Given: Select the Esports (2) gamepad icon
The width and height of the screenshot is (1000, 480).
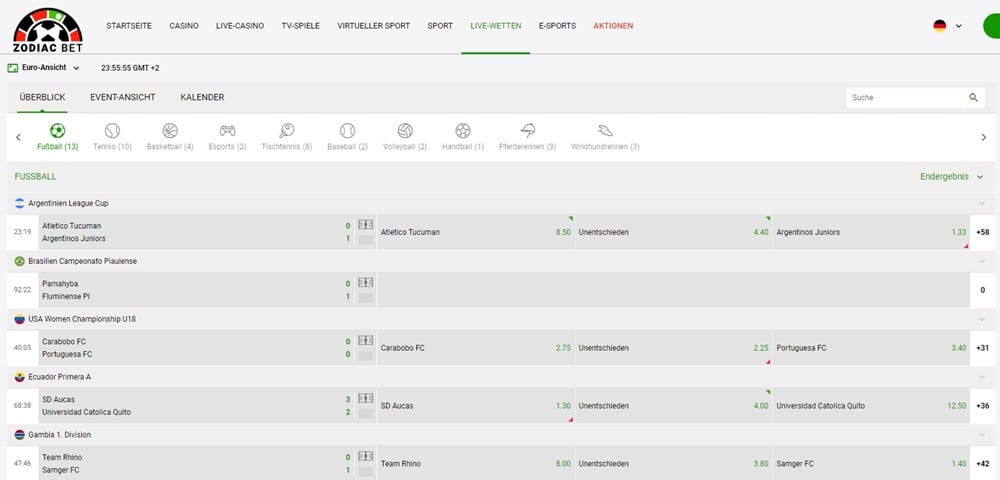Looking at the screenshot, I should pos(227,131).
